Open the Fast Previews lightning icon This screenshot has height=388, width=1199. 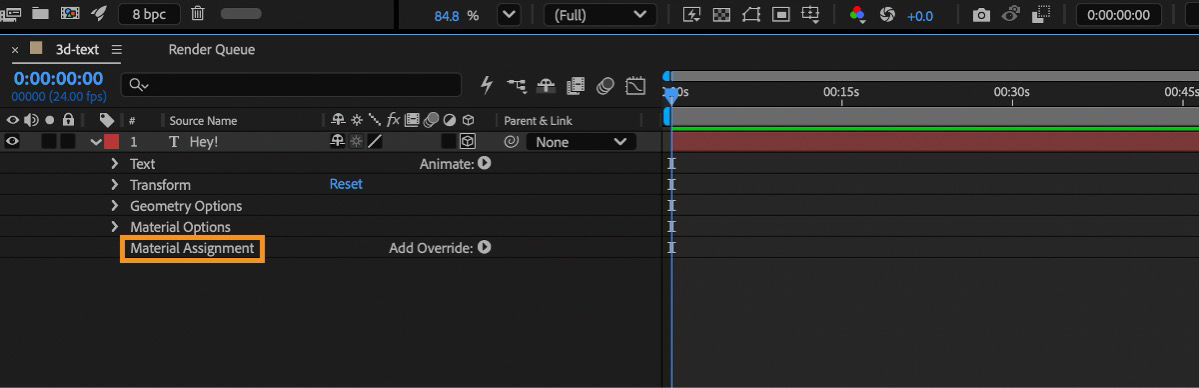click(691, 15)
